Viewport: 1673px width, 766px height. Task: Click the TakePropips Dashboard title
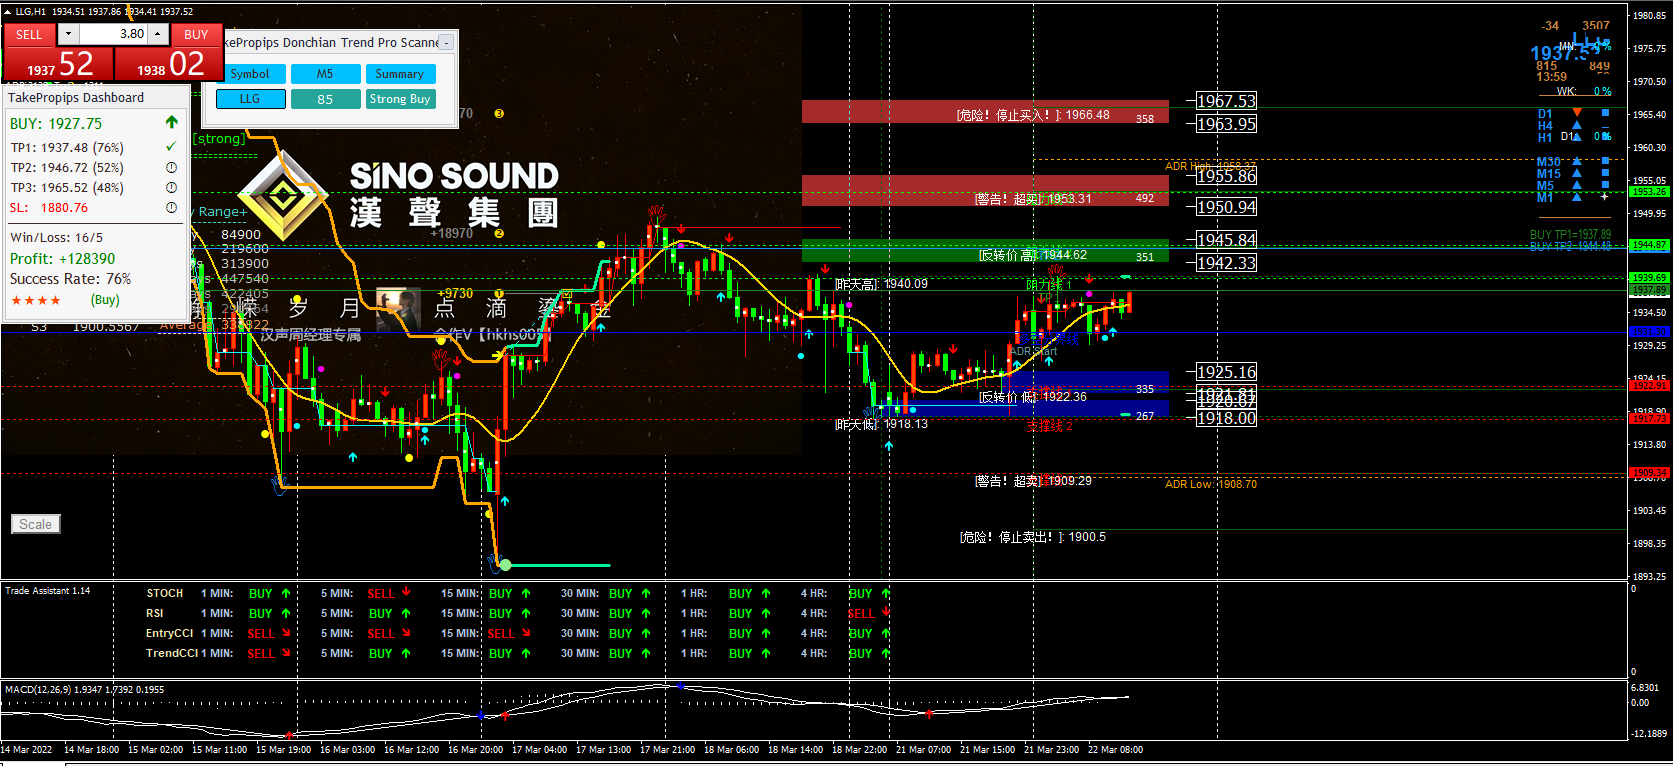[x=76, y=98]
